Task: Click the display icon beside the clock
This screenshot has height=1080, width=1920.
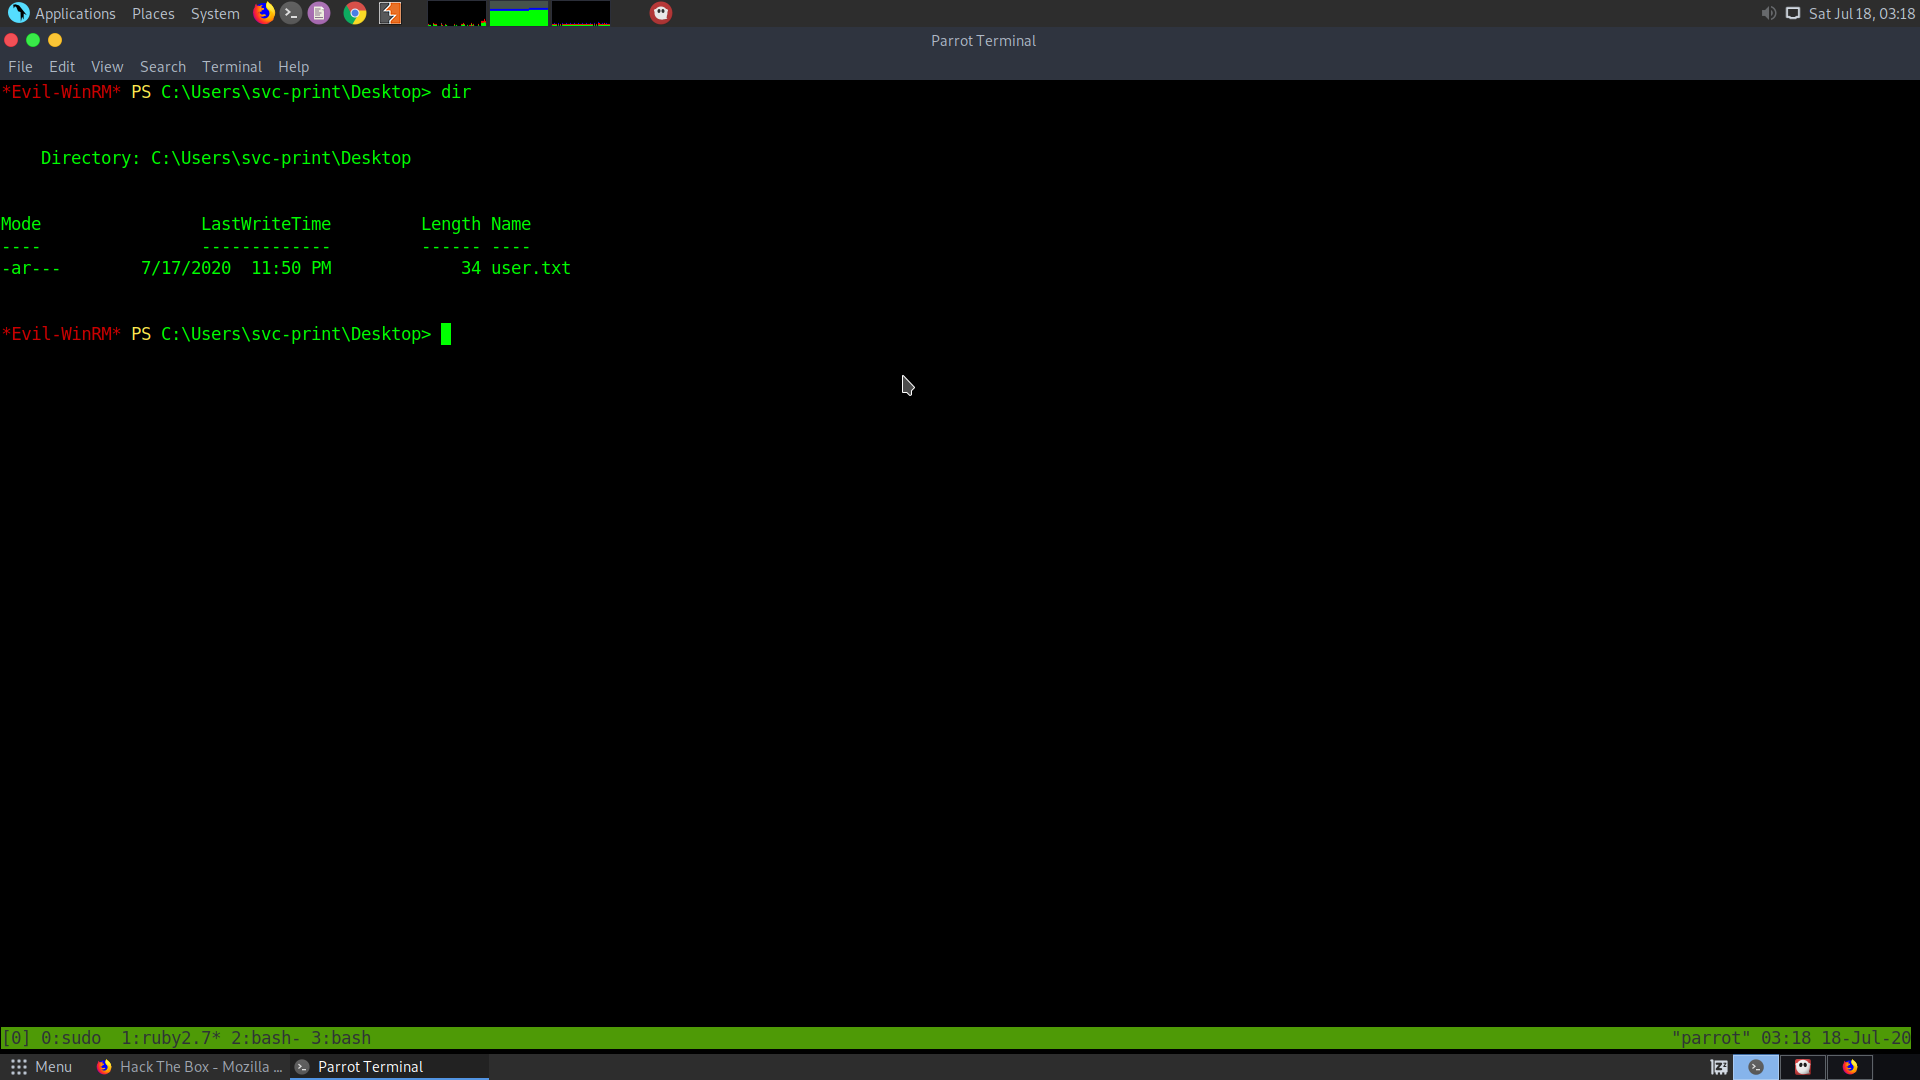Action: (x=1793, y=13)
